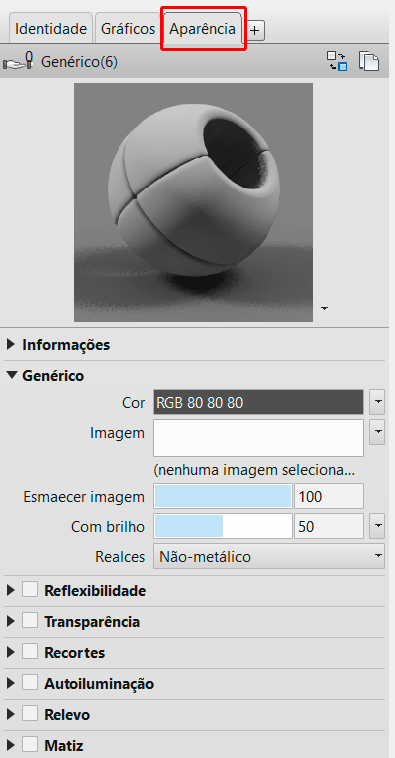Collapse the Genérico section
The image size is (395, 758).
[x=12, y=375]
